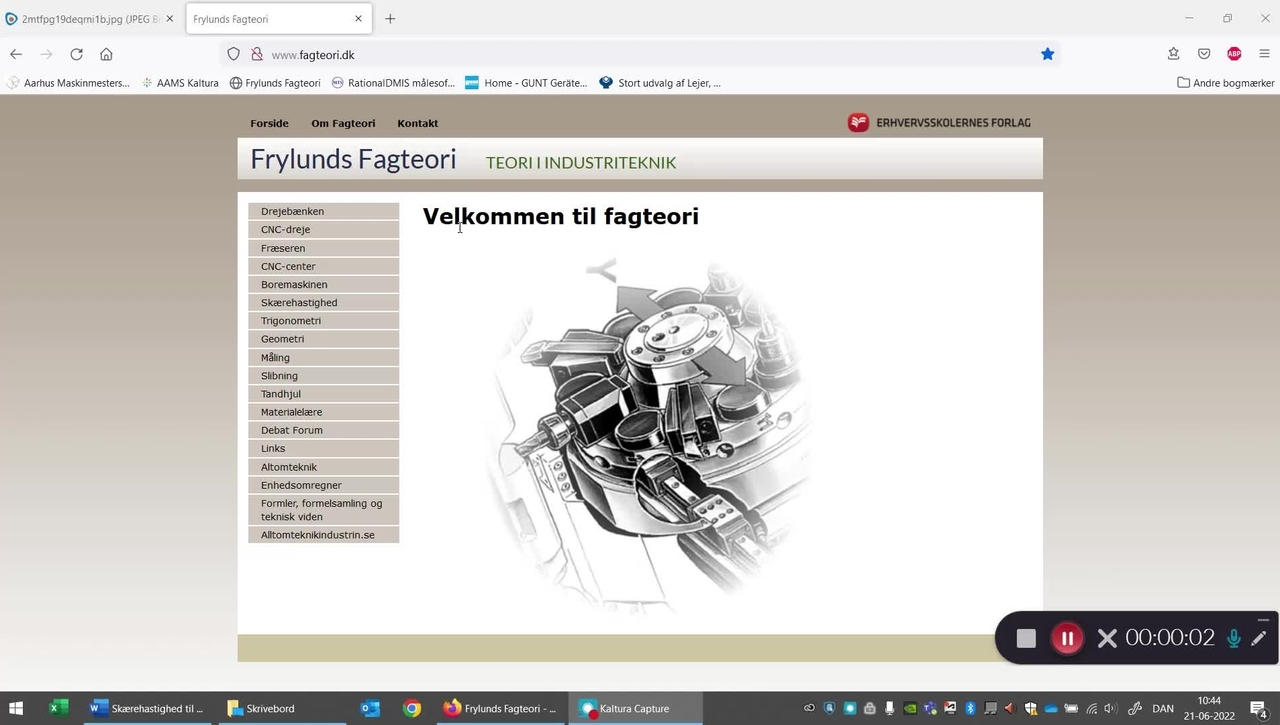Open RationalDMIS bookmark

(x=393, y=83)
